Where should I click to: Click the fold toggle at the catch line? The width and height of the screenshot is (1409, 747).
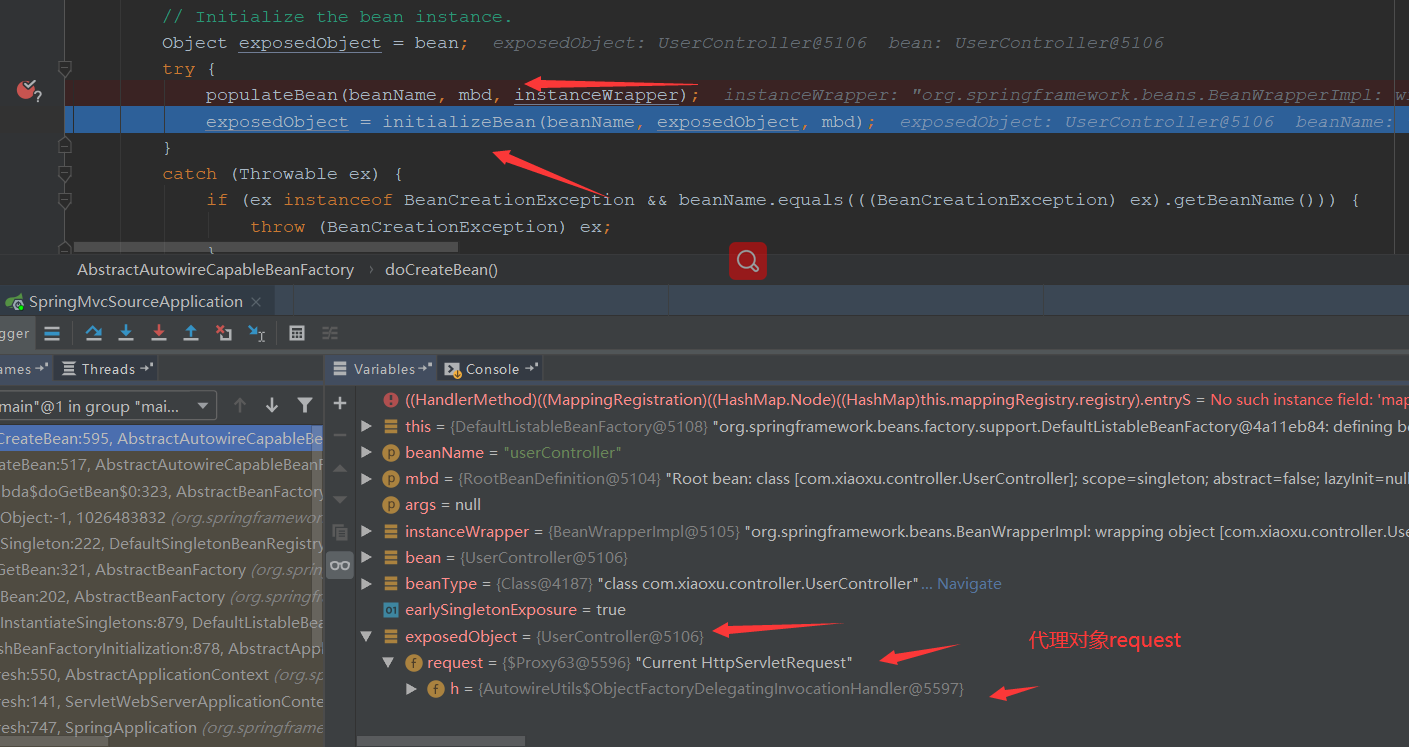pos(64,173)
